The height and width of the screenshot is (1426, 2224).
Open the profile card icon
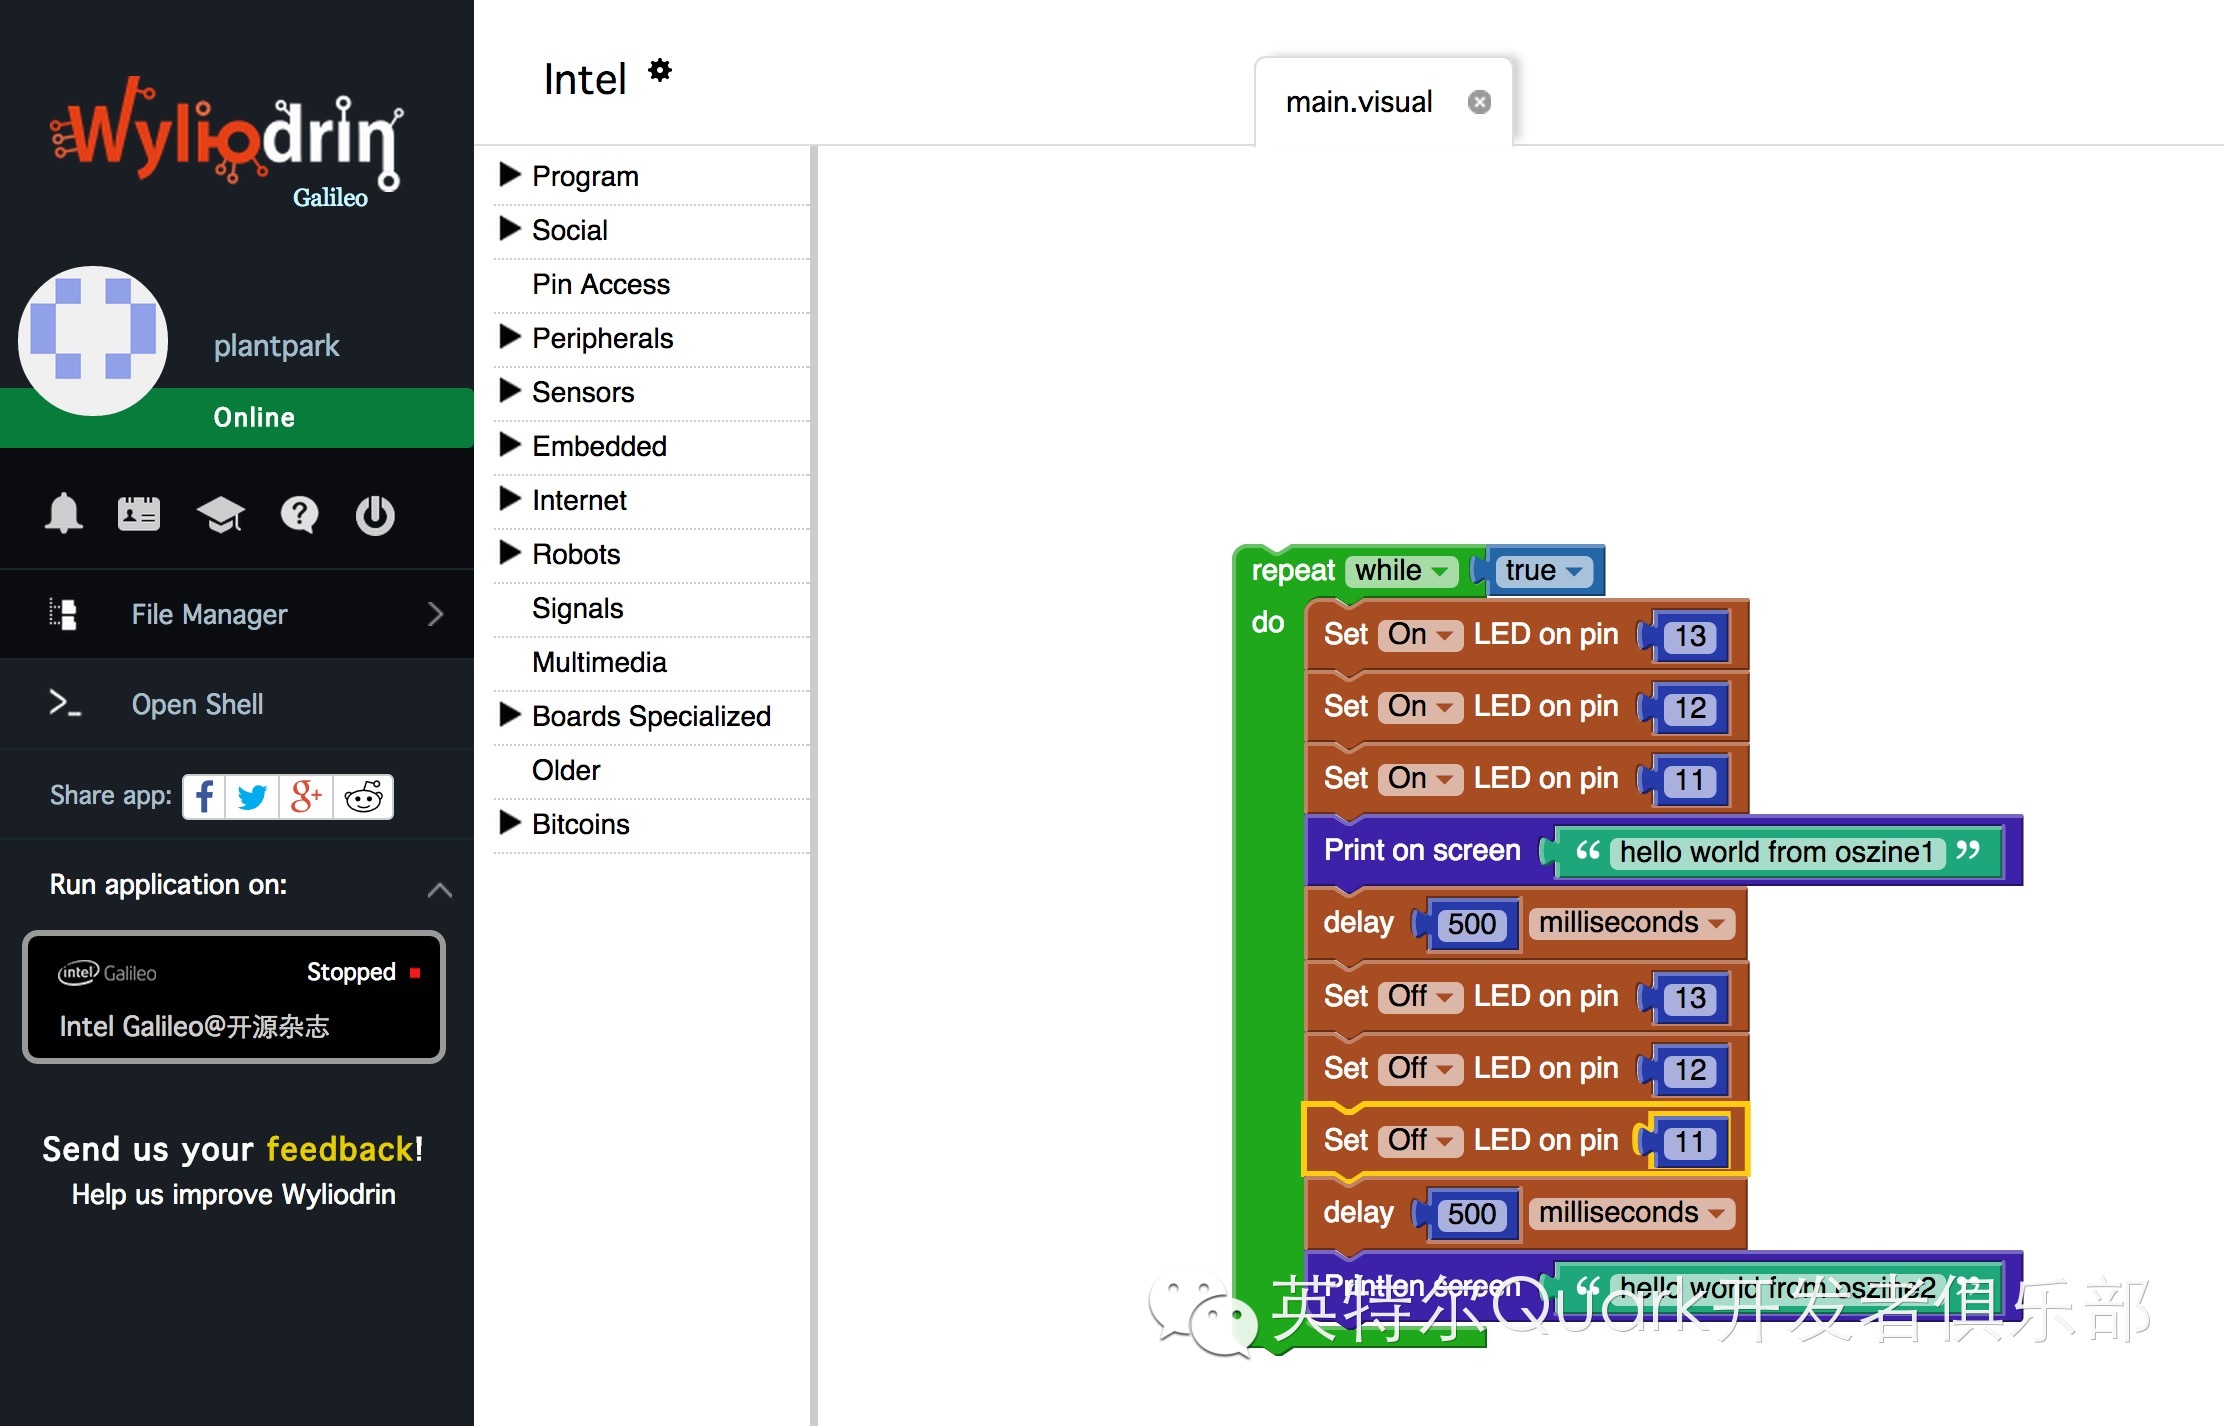coord(139,514)
